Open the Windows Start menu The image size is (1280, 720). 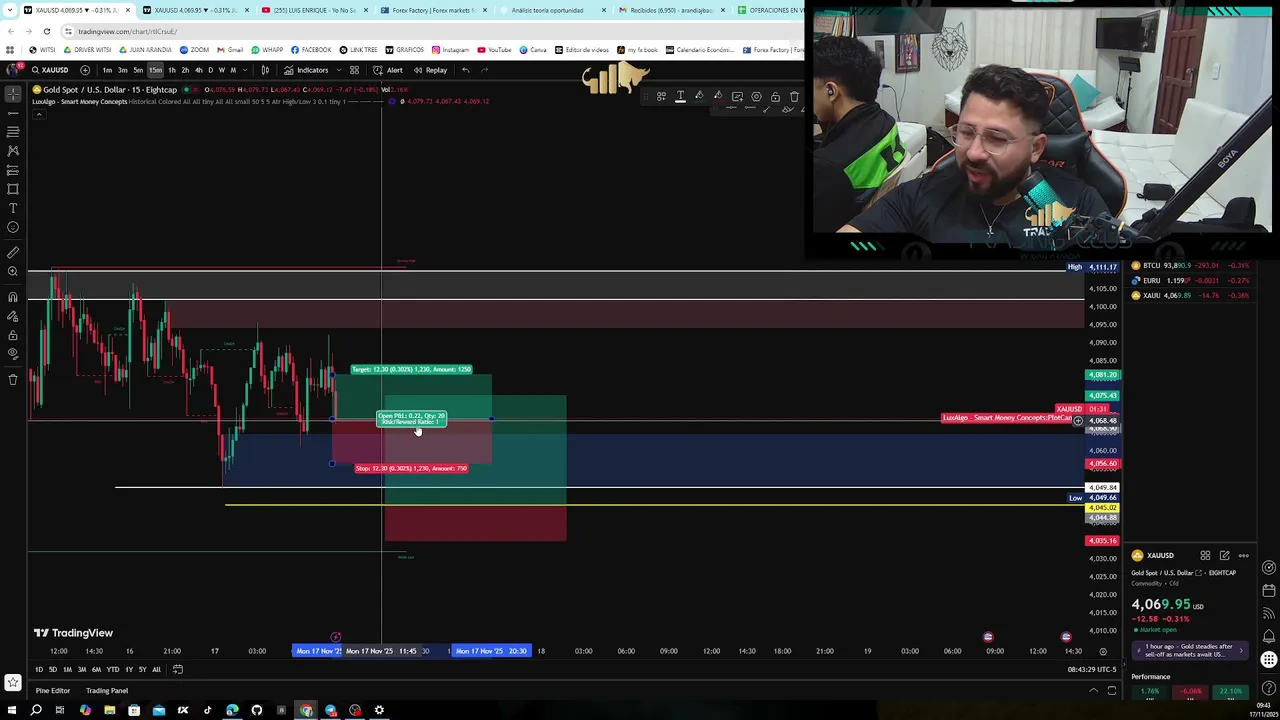tap(11, 711)
